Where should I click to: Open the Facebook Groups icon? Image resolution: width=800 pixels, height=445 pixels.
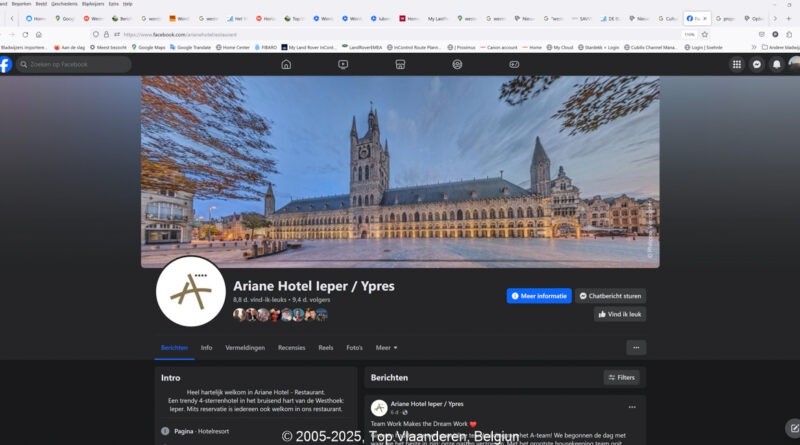(x=457, y=64)
